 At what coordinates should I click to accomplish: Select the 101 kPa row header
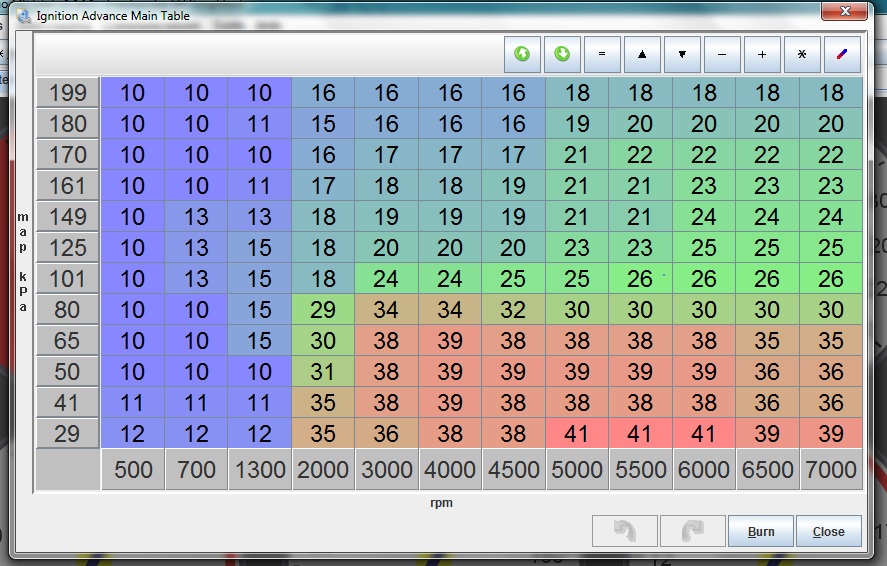click(x=68, y=279)
